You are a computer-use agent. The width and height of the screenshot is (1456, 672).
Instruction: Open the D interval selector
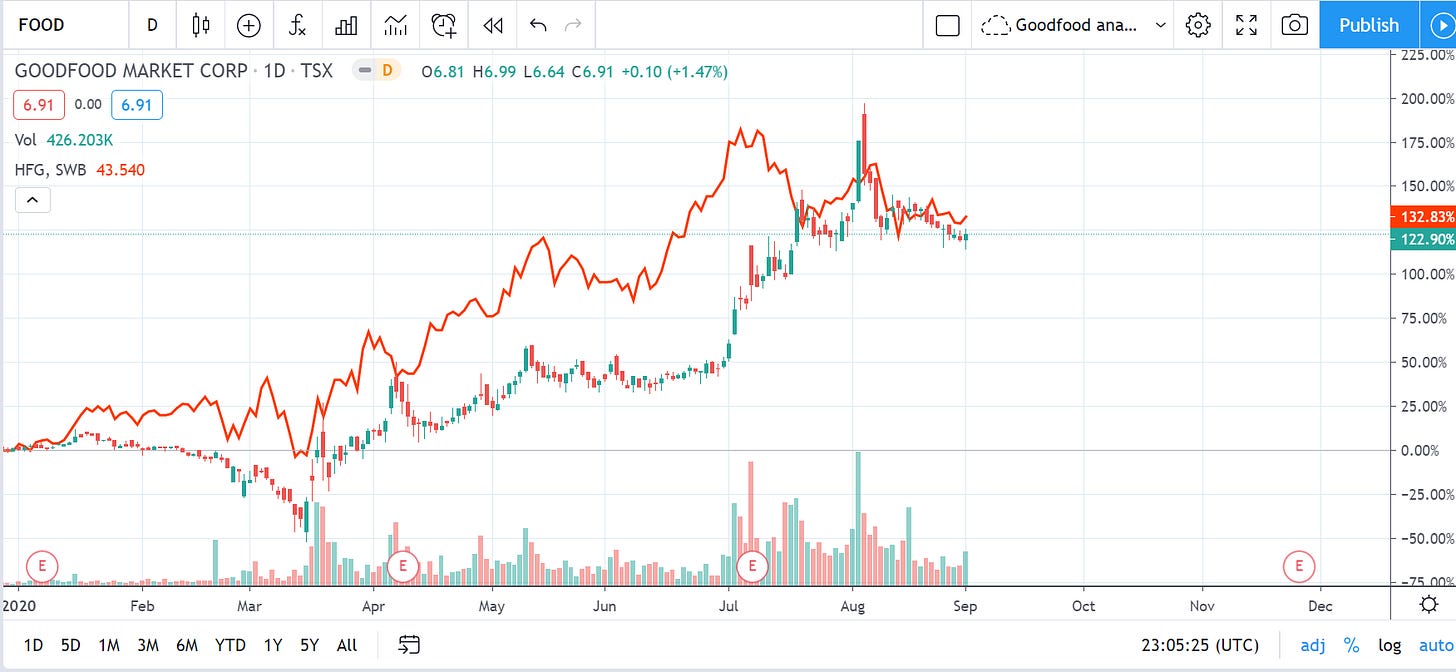pyautogui.click(x=152, y=25)
